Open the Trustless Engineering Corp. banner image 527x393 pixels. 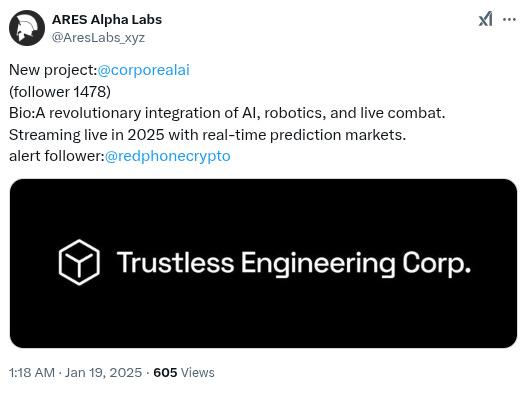264,263
